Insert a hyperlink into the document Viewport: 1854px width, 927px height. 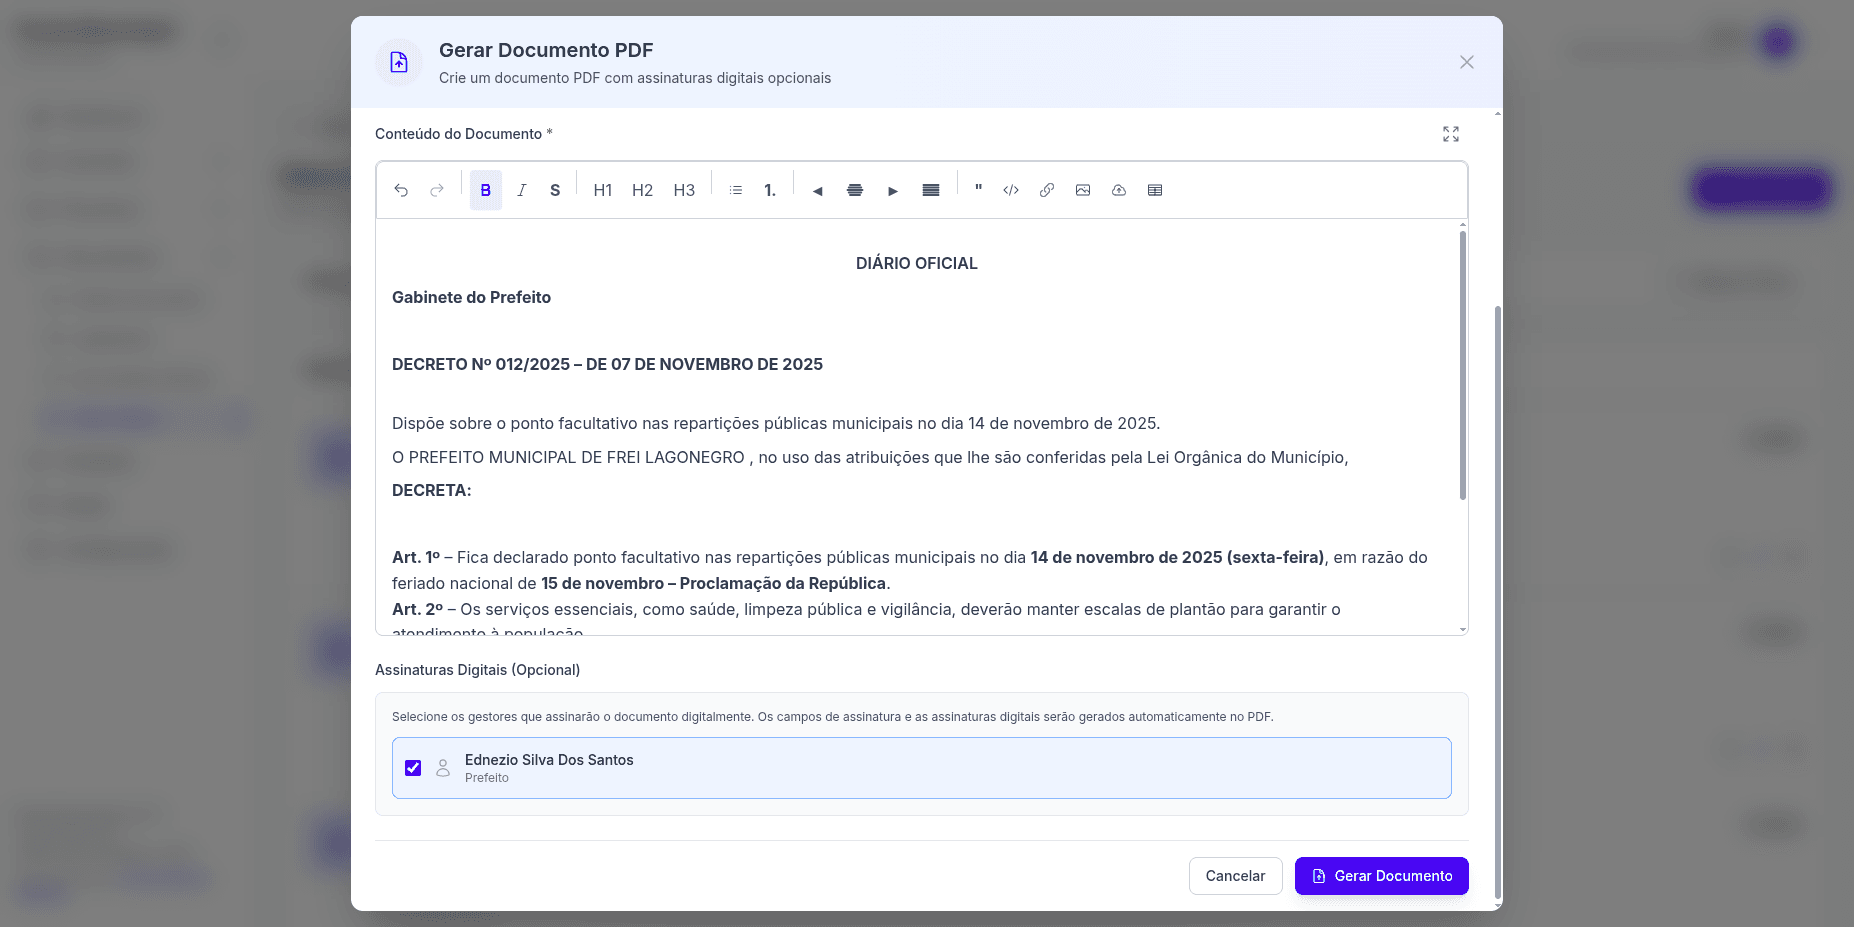click(x=1046, y=190)
